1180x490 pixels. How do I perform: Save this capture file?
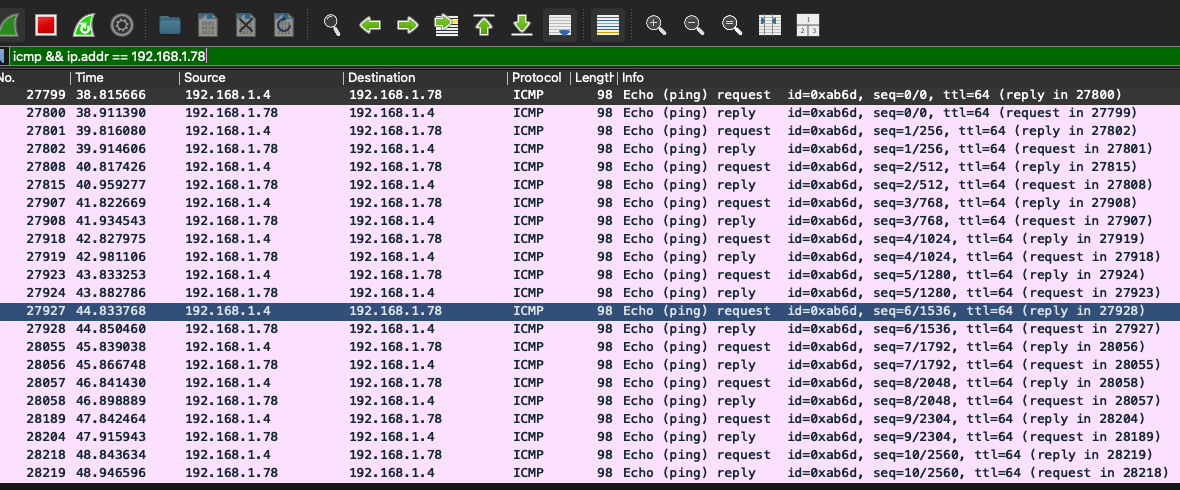208,26
